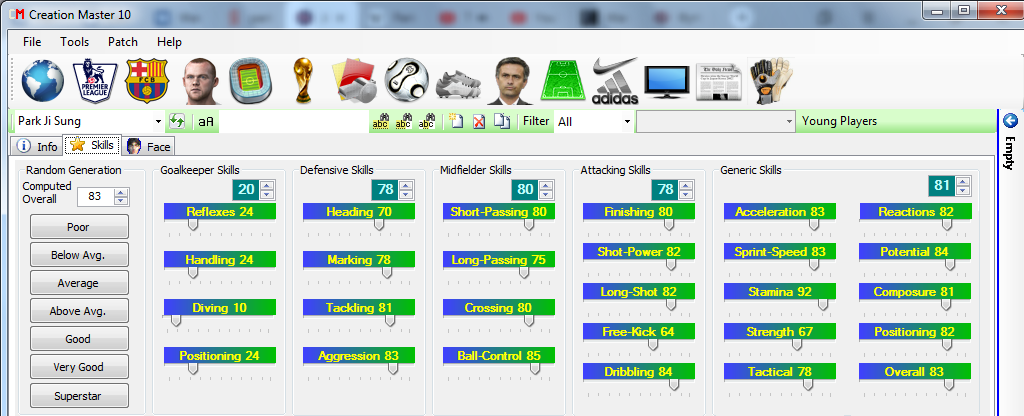
Task: Expand the Park Ji Sung player dropdown
Action: (158, 121)
